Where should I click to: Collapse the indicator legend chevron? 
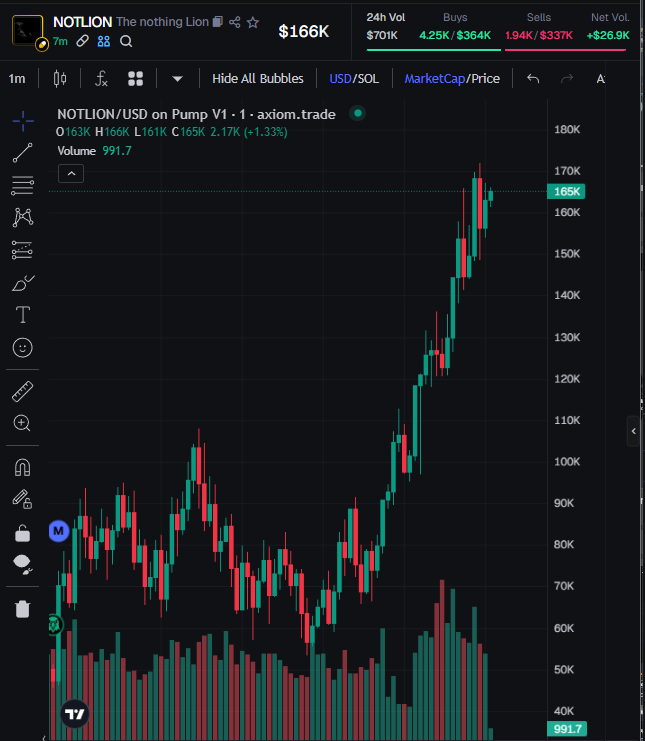tap(71, 173)
